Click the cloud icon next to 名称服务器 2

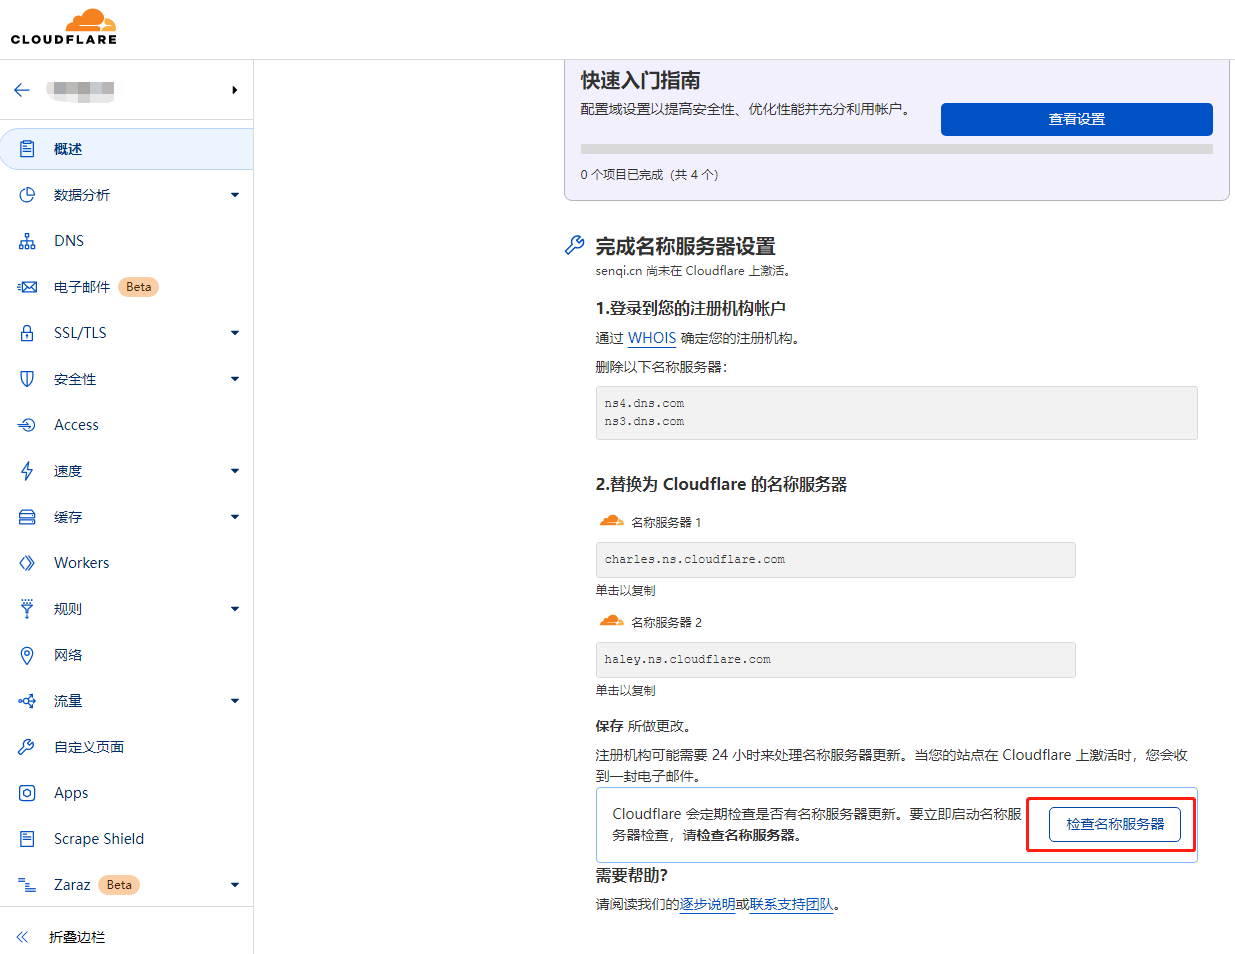[x=611, y=621]
